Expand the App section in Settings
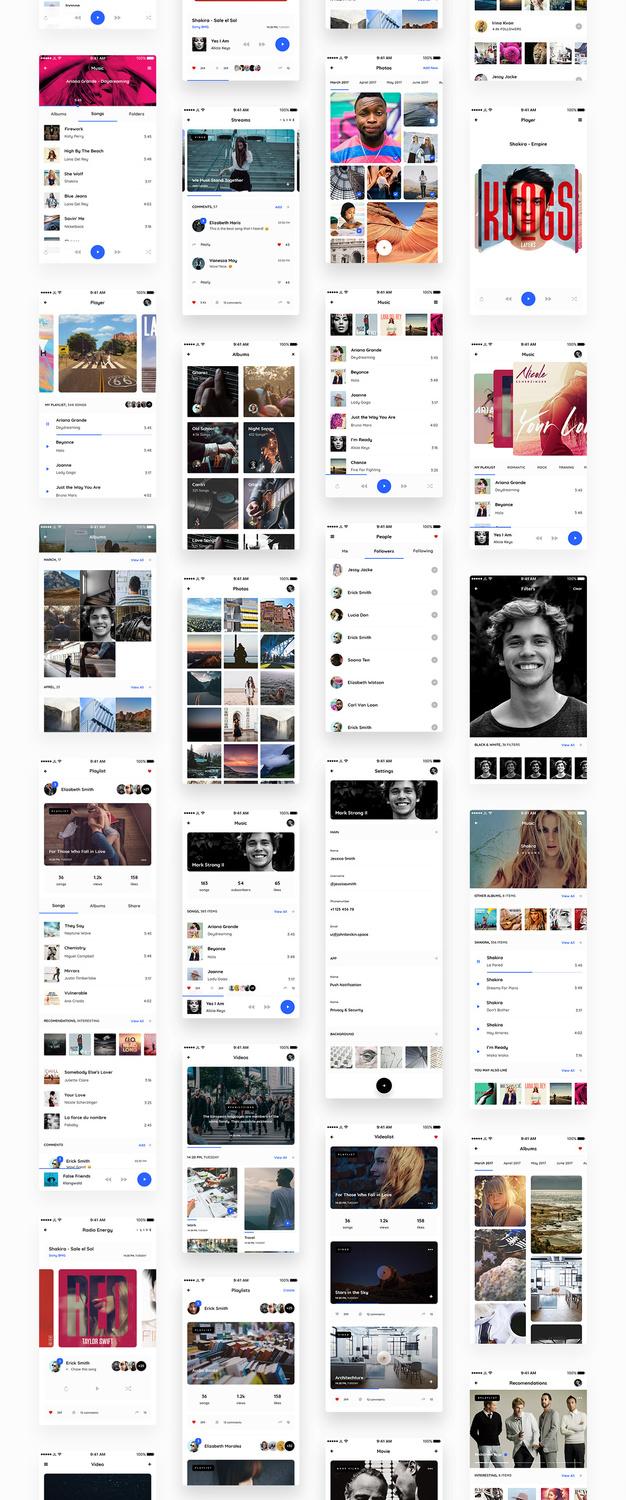626x1500 pixels. 435,958
